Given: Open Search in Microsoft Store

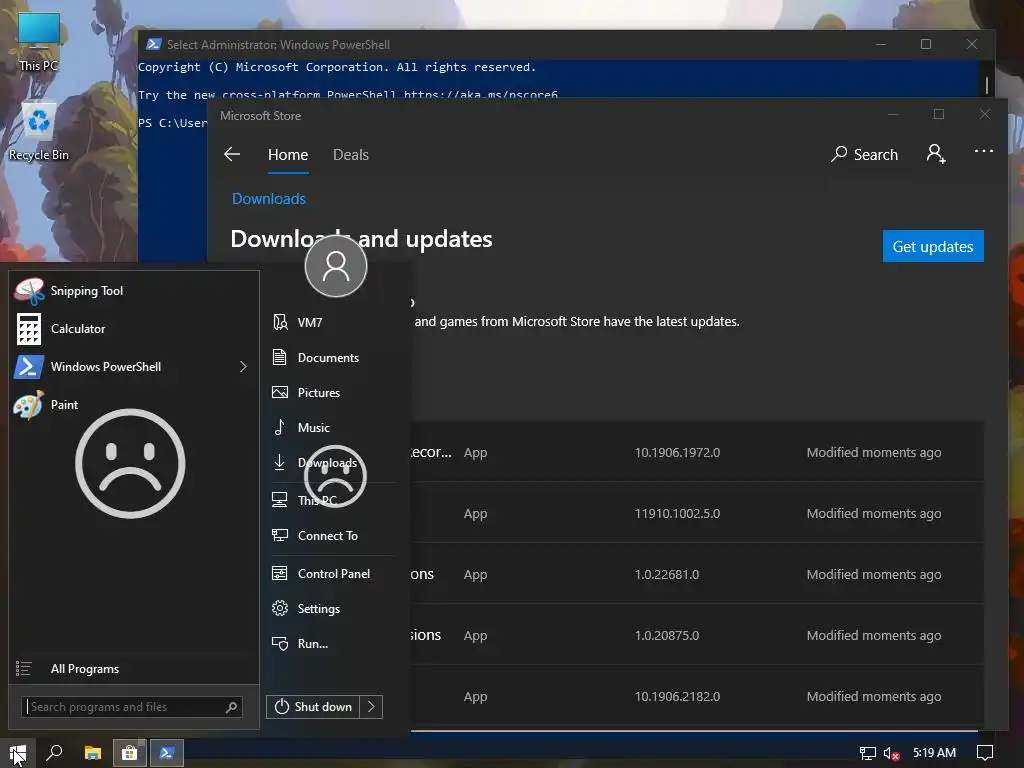Looking at the screenshot, I should pos(865,155).
